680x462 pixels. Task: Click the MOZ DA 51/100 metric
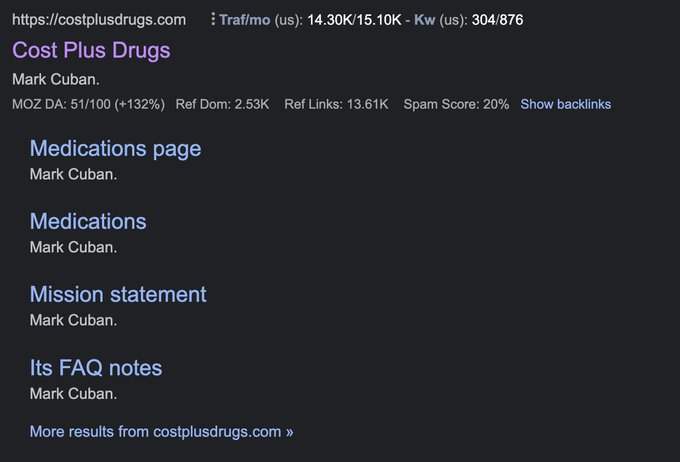click(88, 104)
